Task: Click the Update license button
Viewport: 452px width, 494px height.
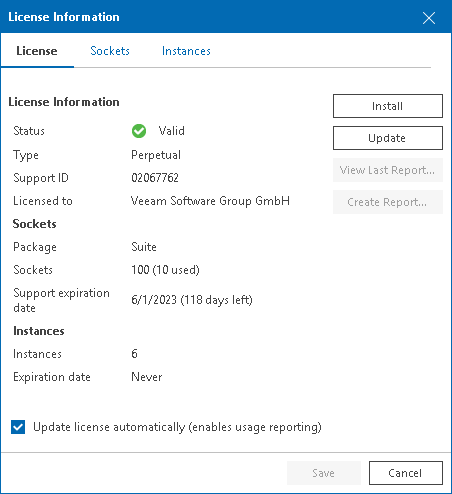Action: tap(388, 138)
